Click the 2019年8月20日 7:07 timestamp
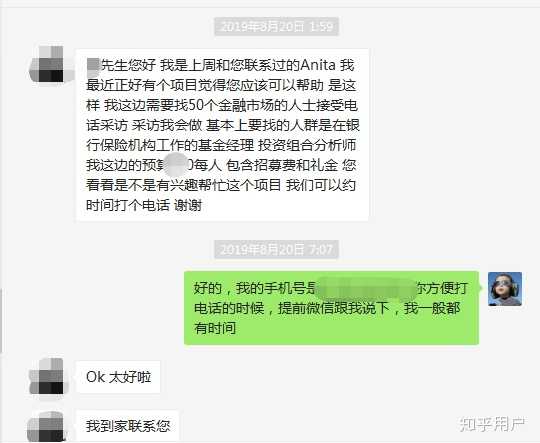 pos(277,249)
